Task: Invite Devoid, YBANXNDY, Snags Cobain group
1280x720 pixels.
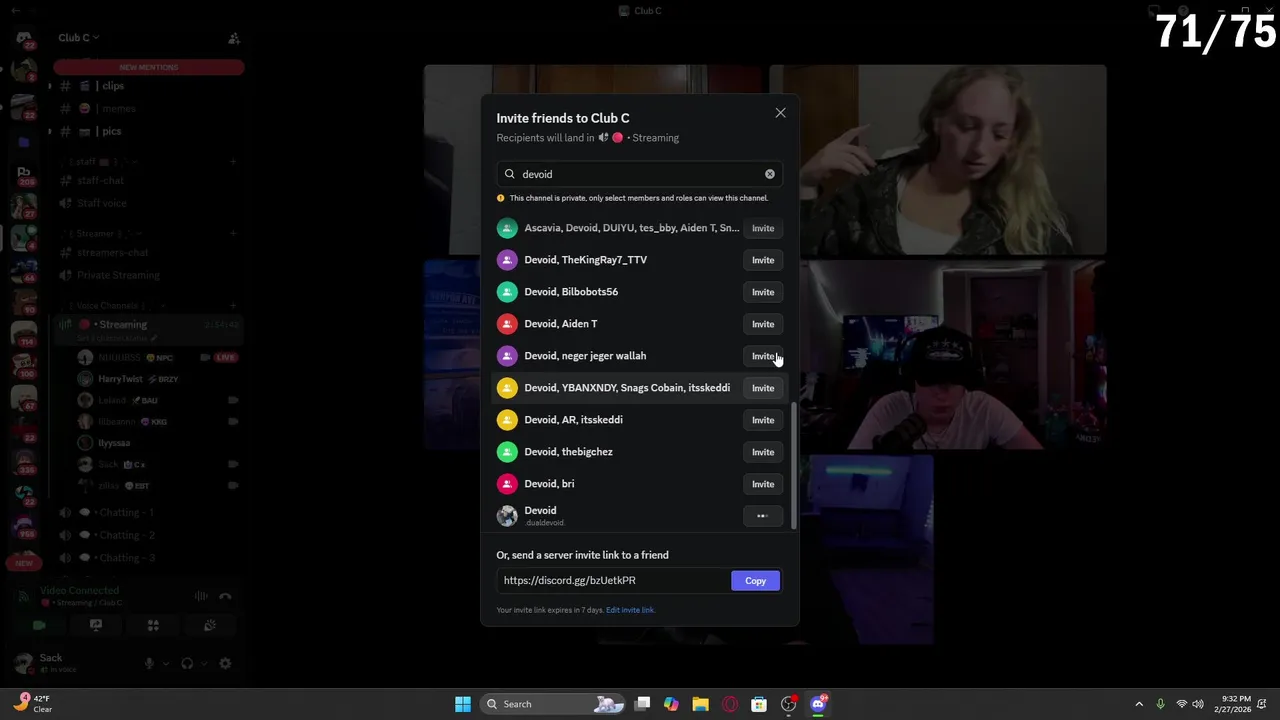Action: tap(763, 388)
